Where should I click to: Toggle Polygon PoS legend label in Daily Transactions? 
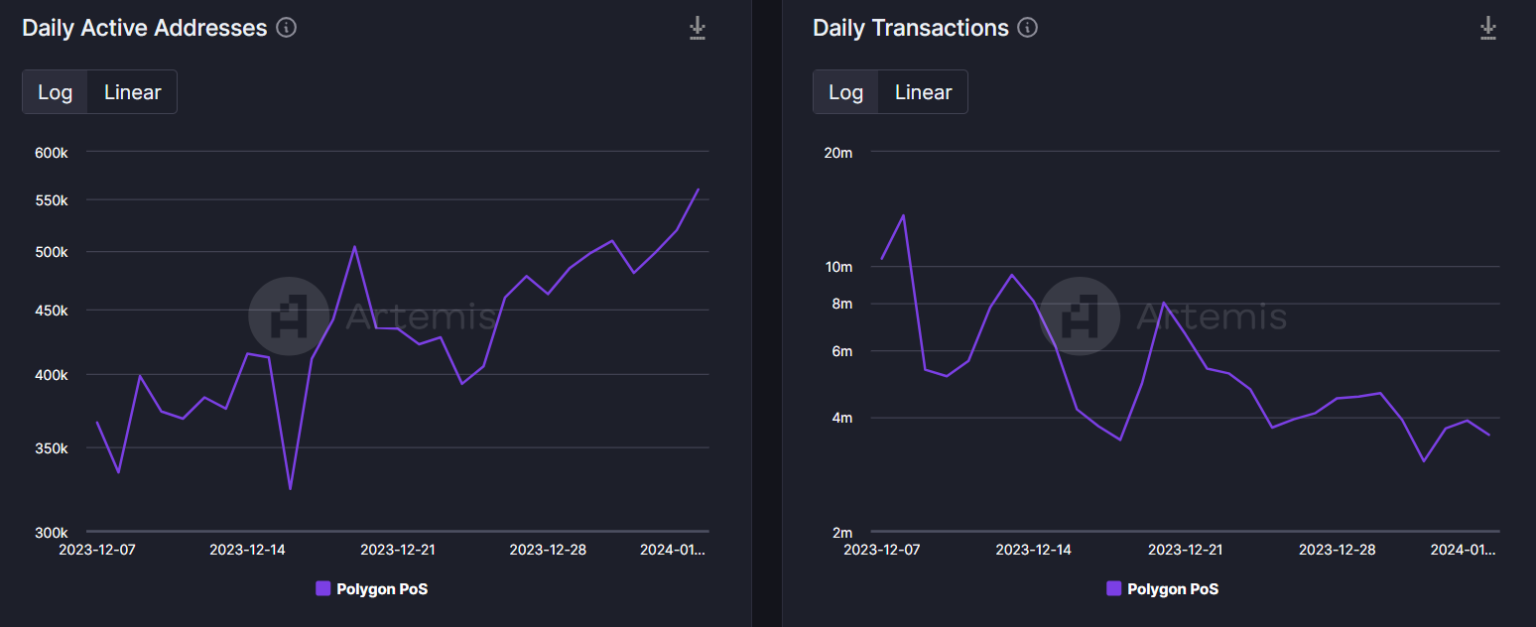(1172, 589)
